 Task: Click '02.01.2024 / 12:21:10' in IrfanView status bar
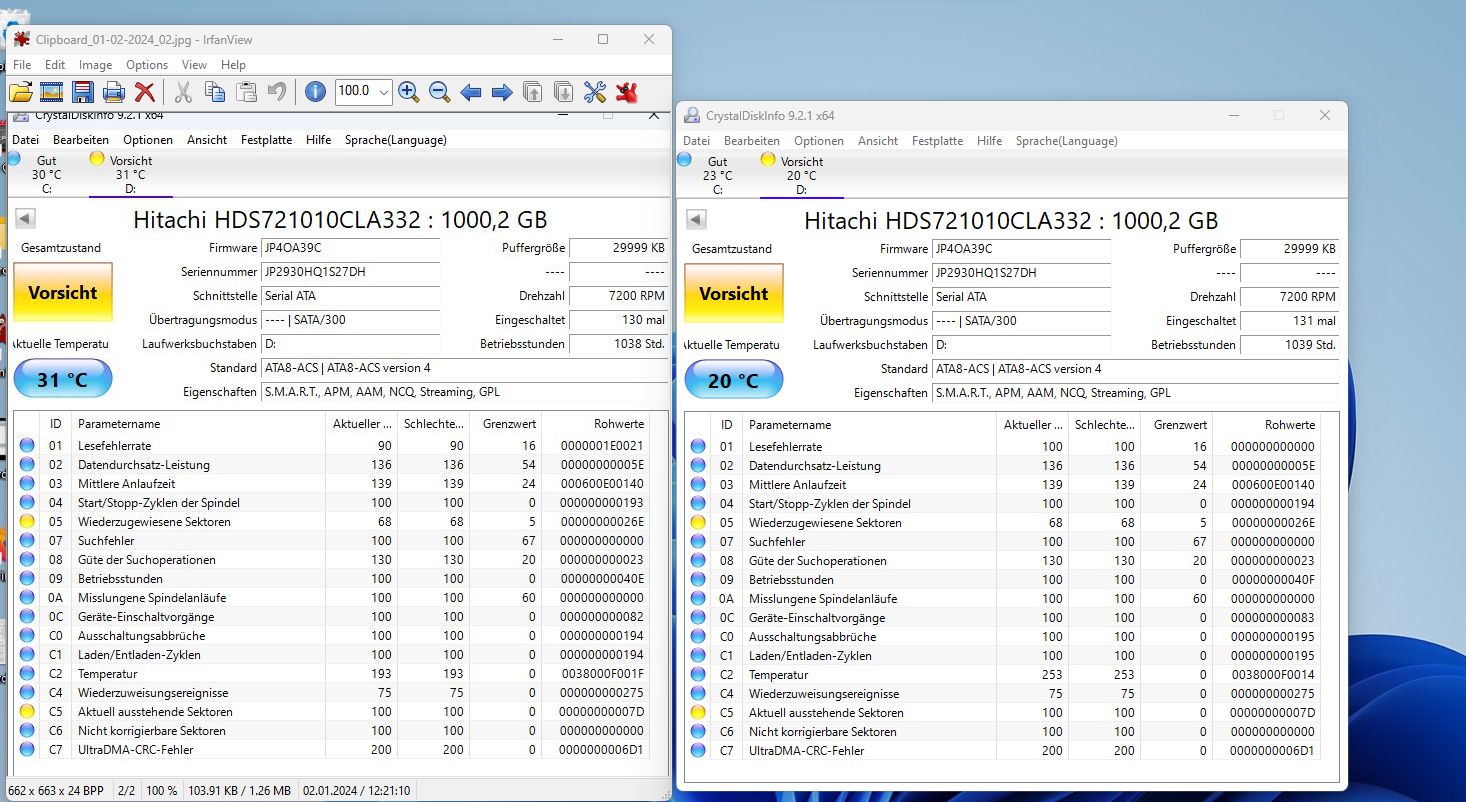pyautogui.click(x=357, y=791)
